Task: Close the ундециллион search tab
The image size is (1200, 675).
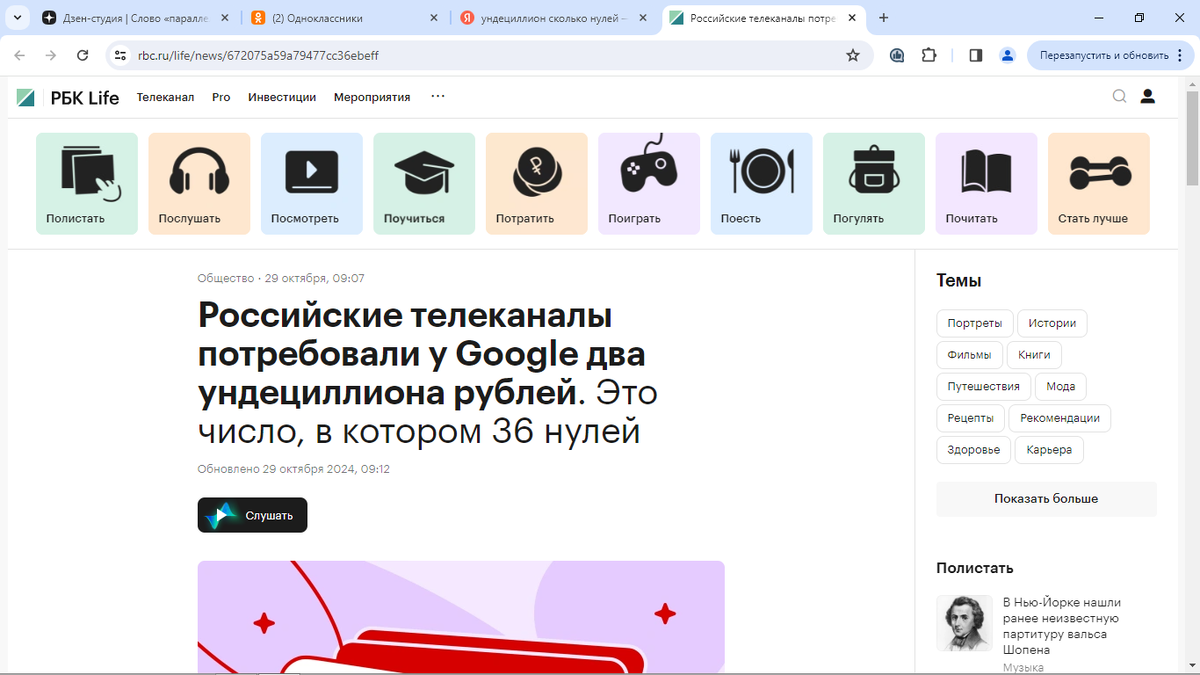Action: tap(643, 18)
